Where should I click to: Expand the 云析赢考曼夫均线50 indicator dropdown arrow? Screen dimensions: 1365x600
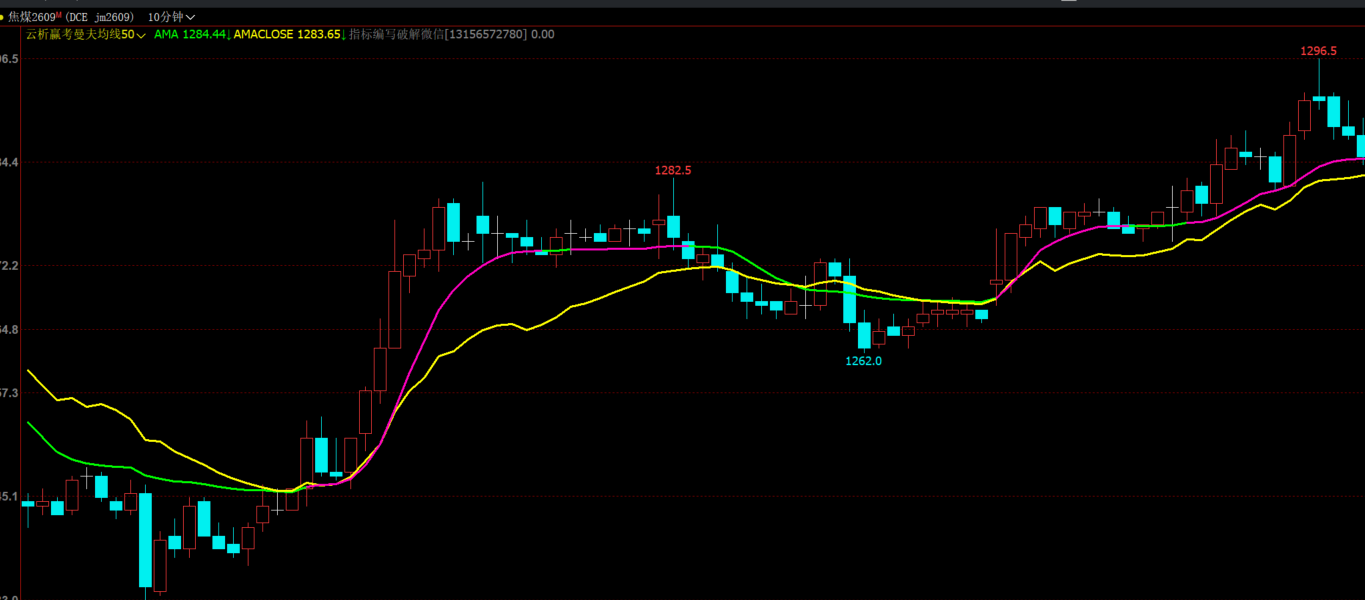click(141, 35)
